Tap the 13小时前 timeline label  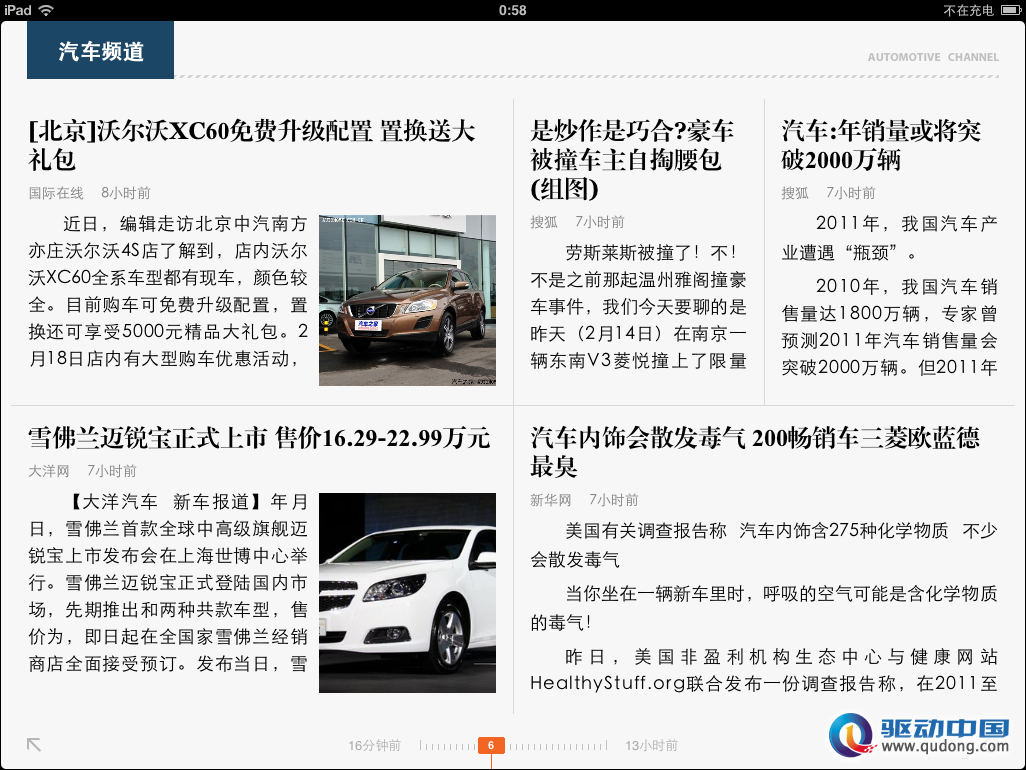tap(651, 745)
